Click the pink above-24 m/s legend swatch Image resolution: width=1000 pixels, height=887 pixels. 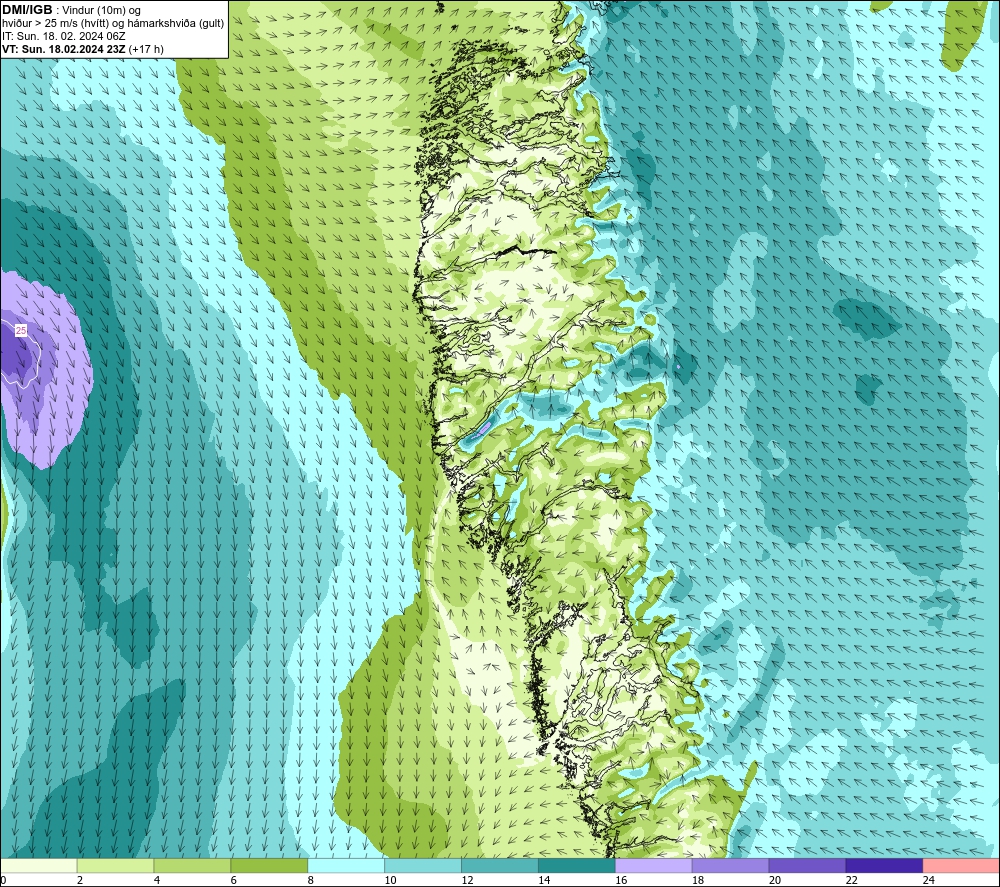click(961, 865)
